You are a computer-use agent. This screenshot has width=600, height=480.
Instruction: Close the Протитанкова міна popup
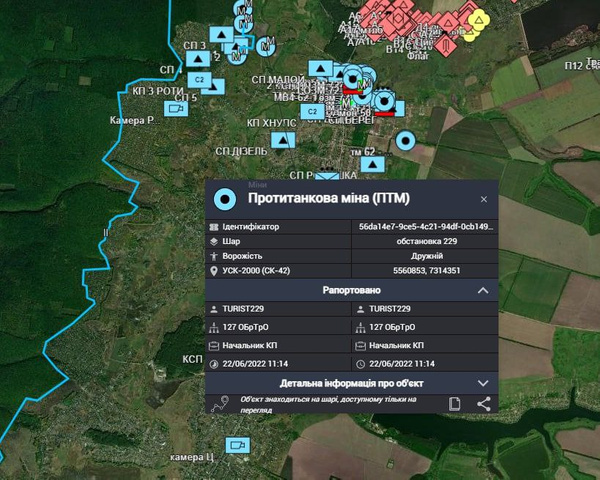click(x=484, y=199)
